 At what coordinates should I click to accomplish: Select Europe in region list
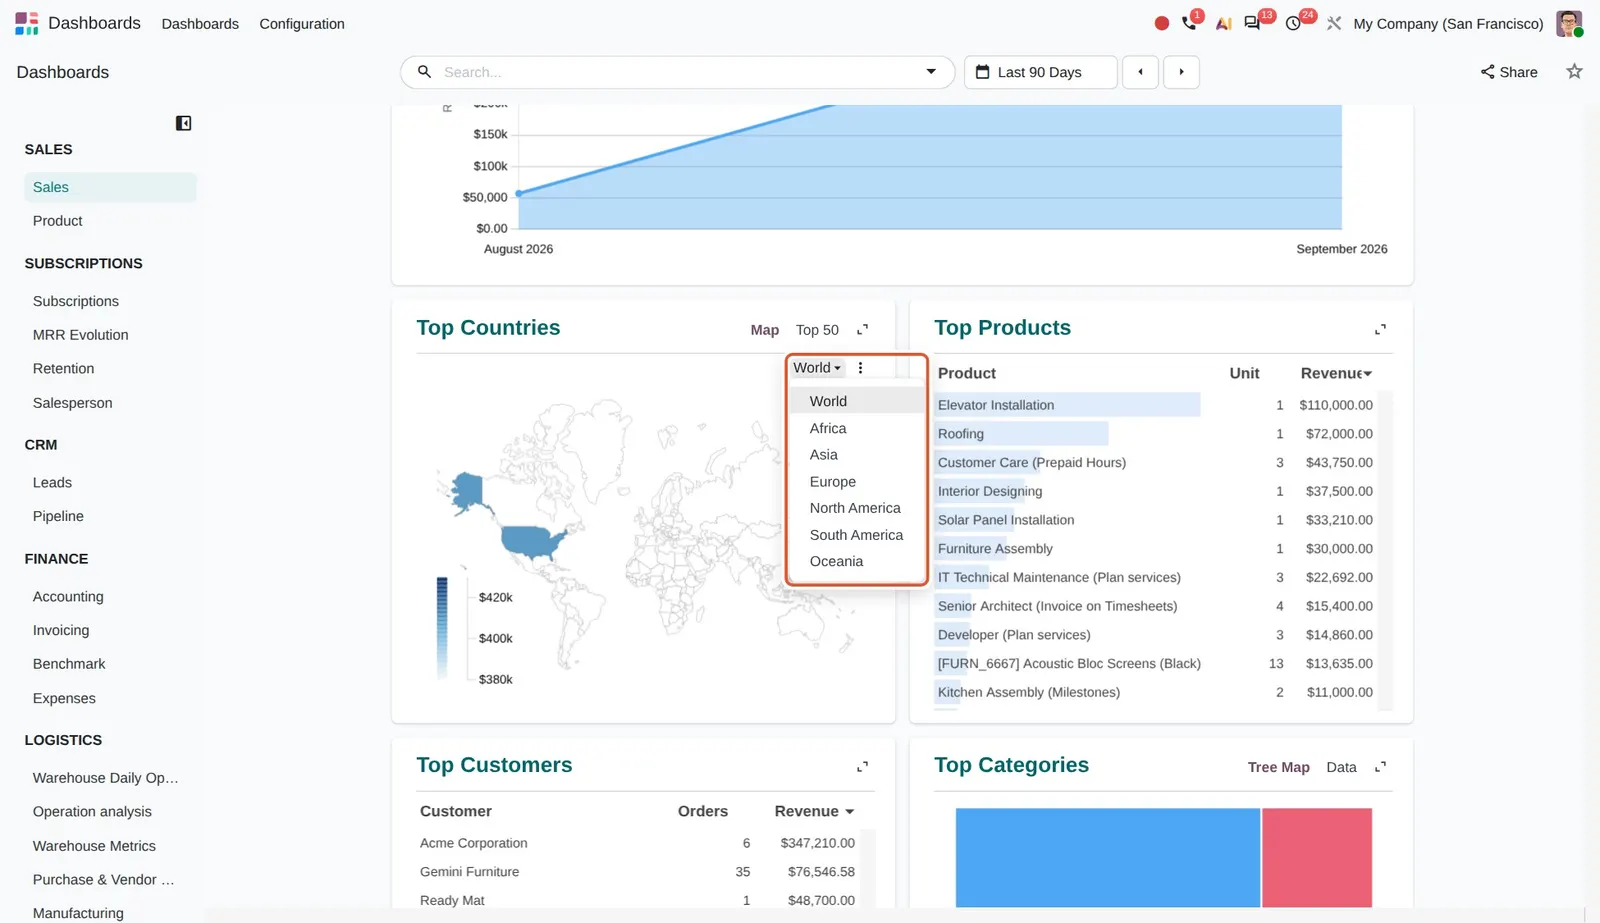click(x=856, y=482)
